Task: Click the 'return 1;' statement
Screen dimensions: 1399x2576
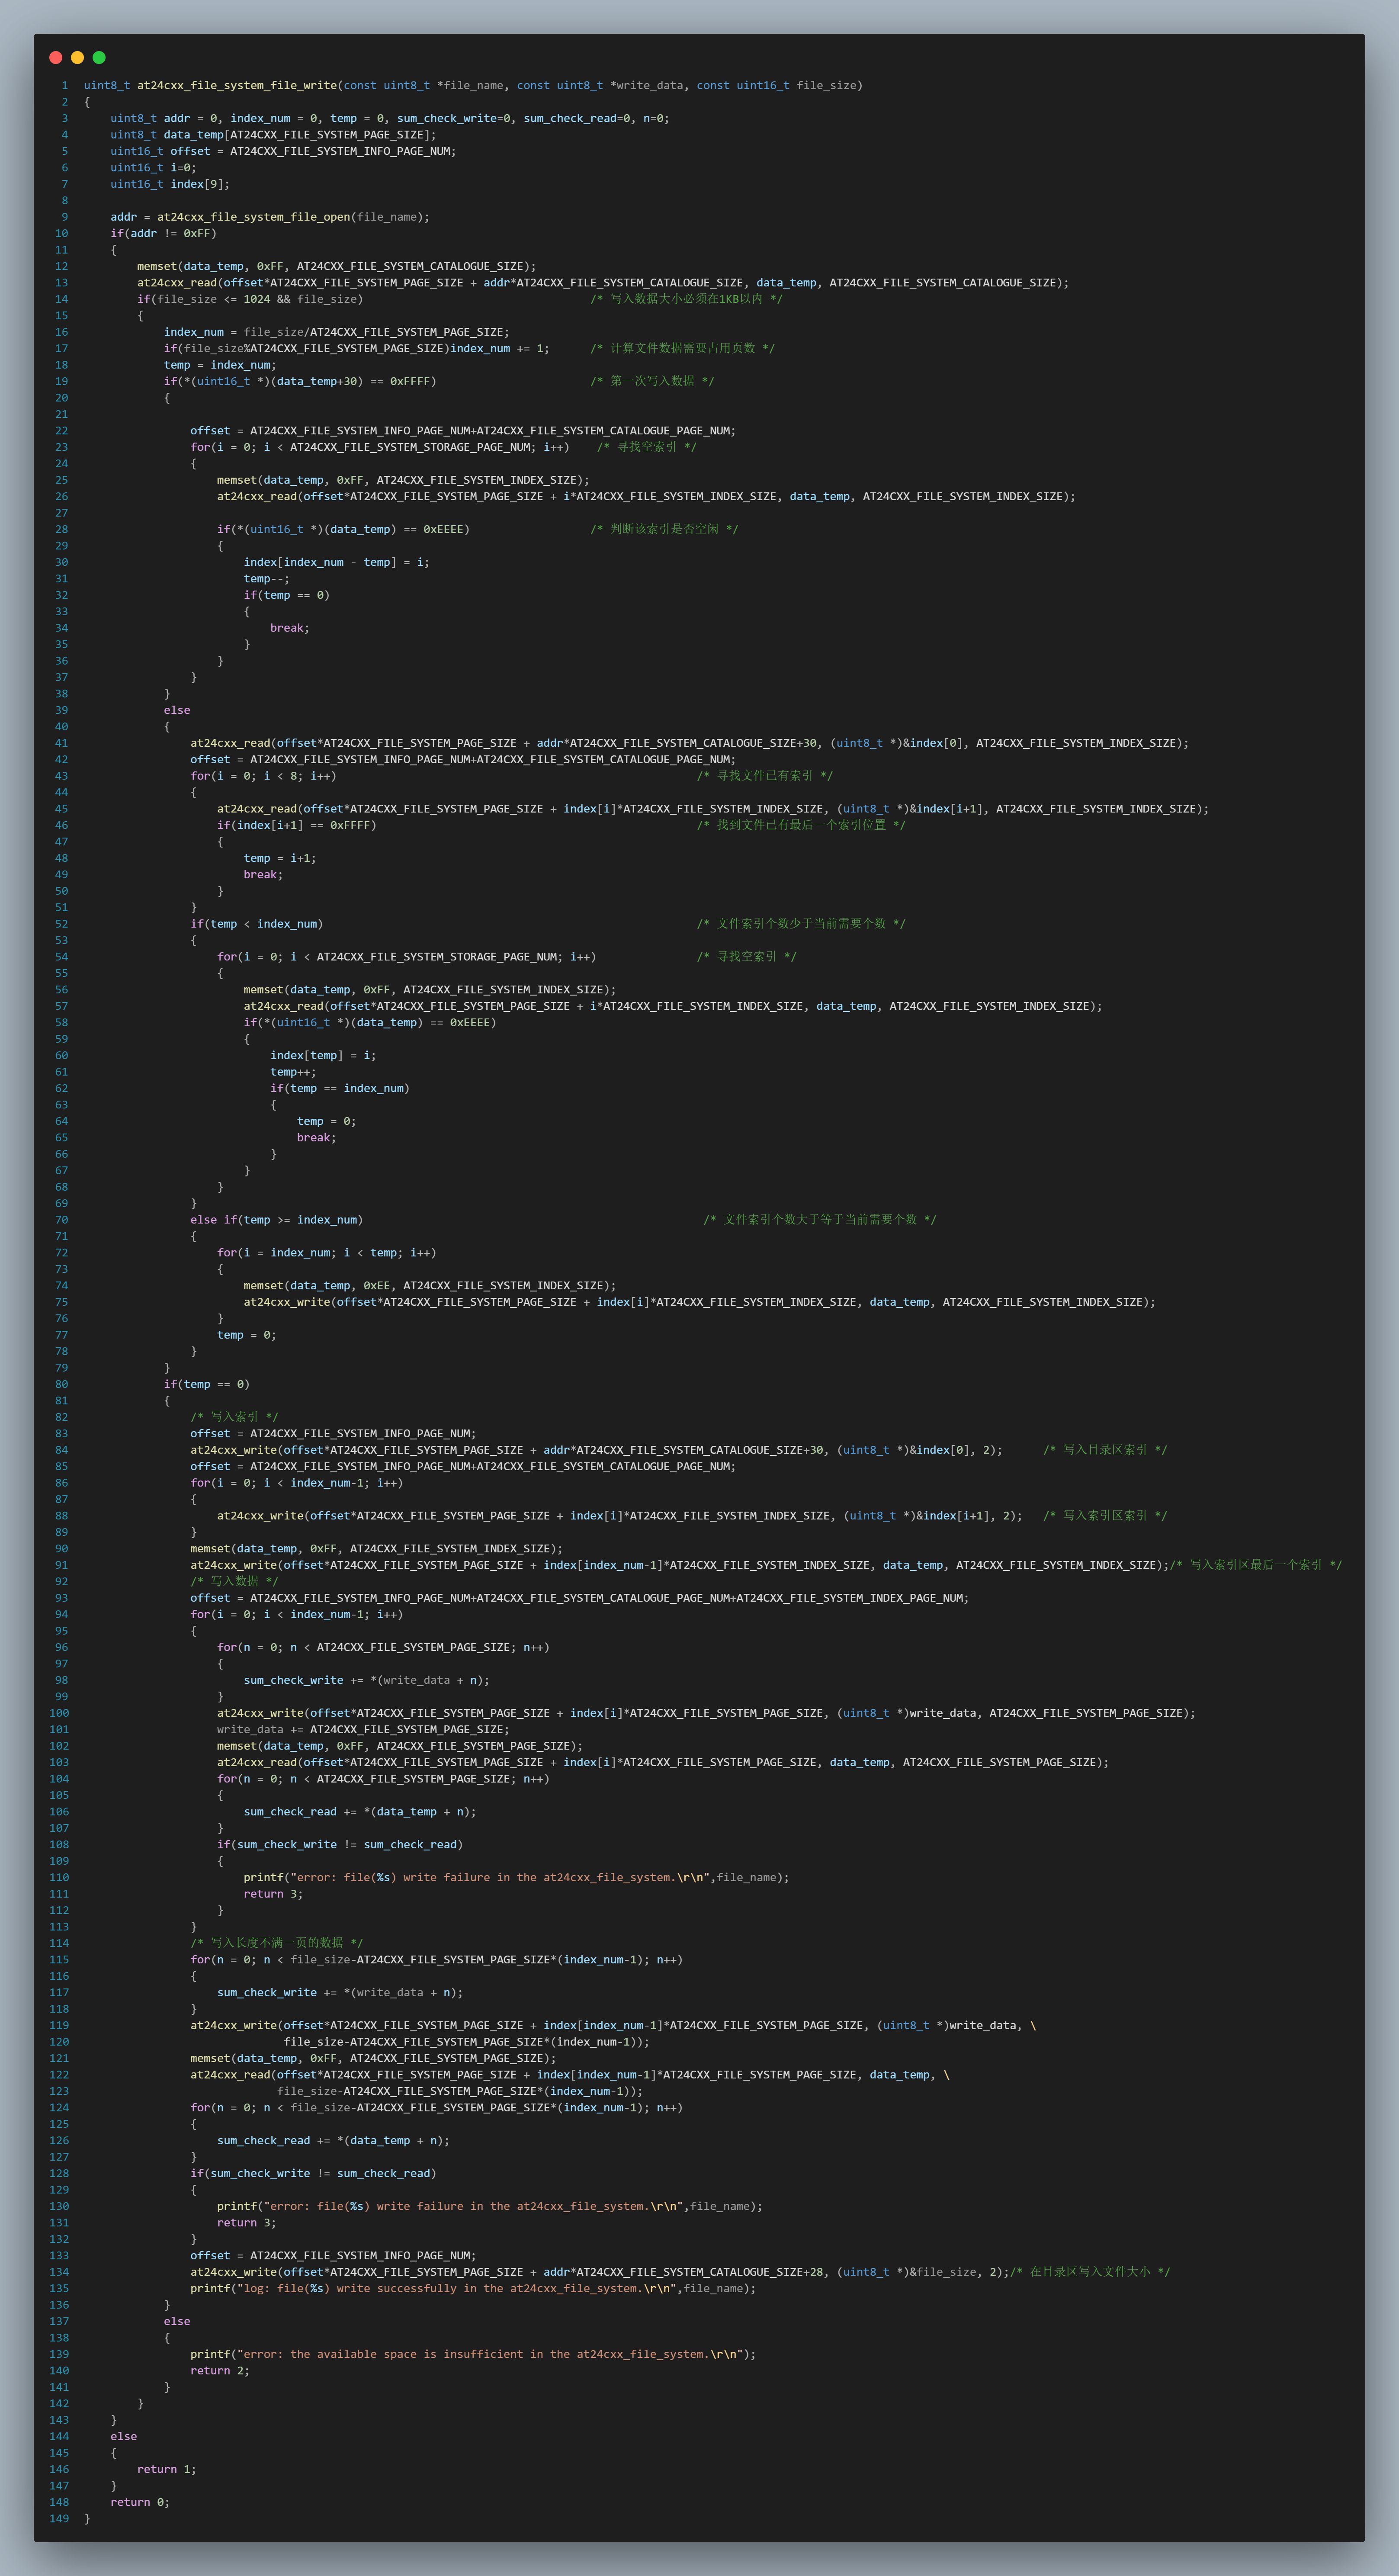Action: (x=167, y=2469)
